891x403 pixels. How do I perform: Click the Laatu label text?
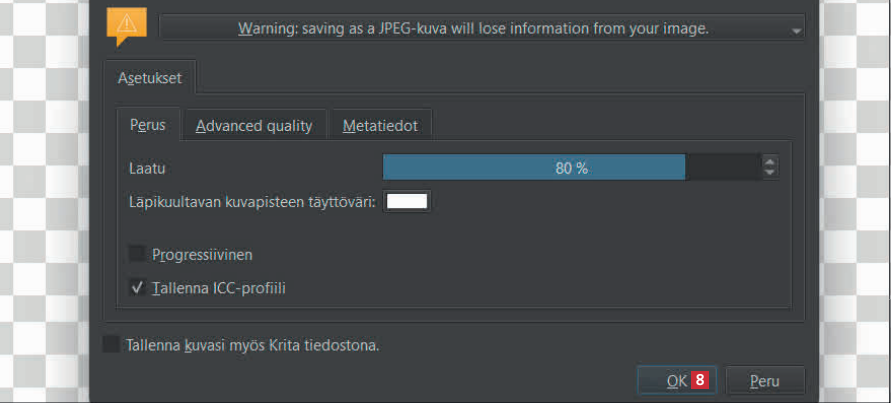pyautogui.click(x=147, y=168)
